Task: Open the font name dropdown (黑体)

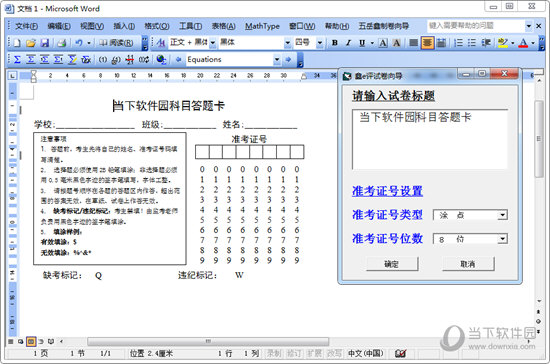Action: click(x=288, y=43)
